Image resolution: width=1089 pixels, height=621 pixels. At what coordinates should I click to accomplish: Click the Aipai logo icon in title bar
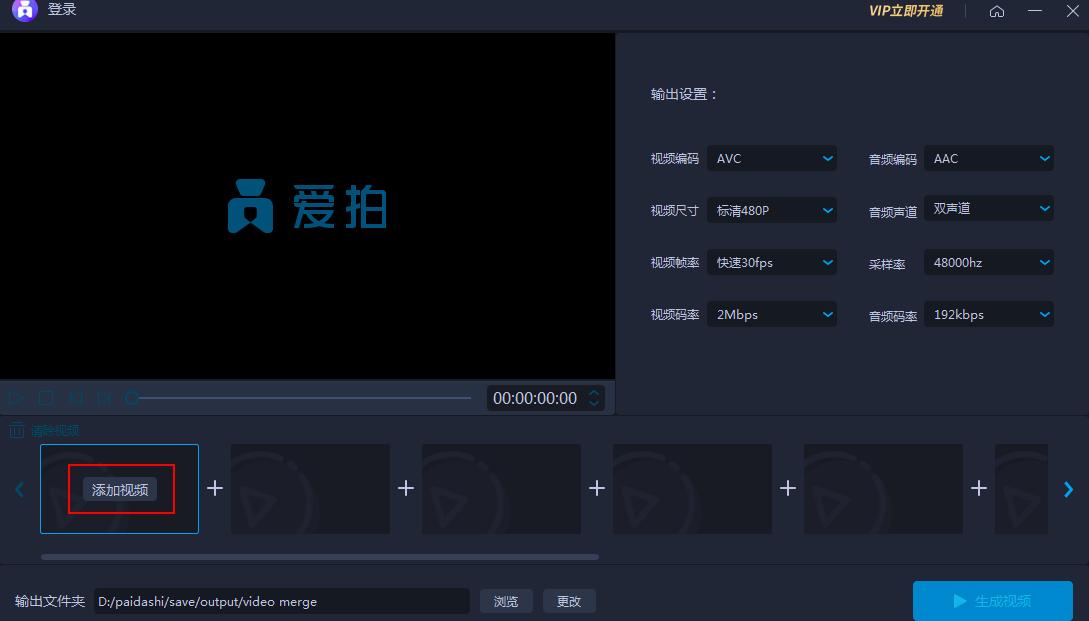tap(24, 11)
